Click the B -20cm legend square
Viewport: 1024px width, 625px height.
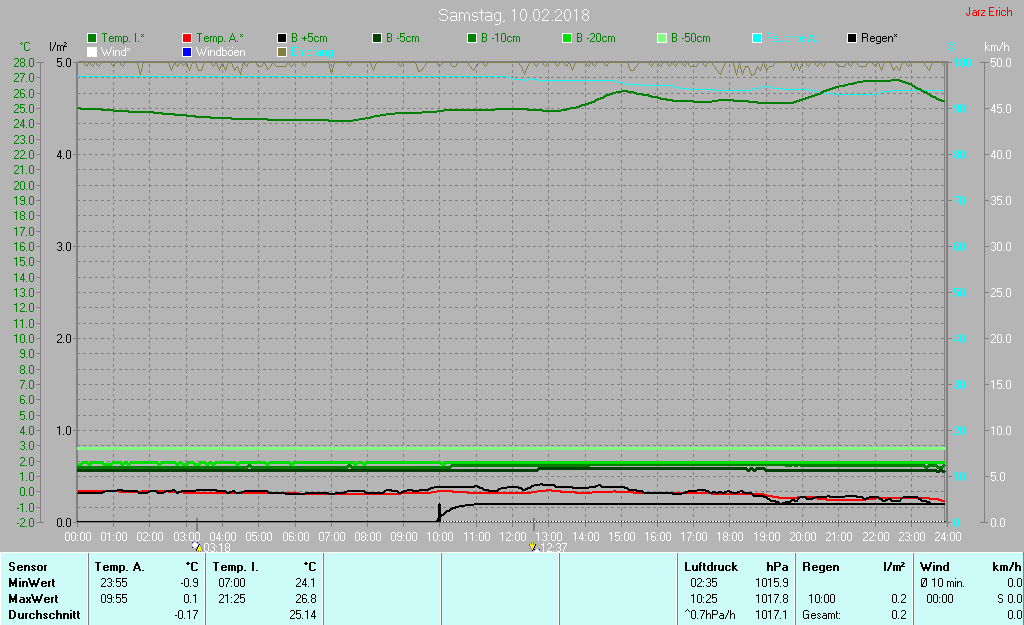[567, 38]
